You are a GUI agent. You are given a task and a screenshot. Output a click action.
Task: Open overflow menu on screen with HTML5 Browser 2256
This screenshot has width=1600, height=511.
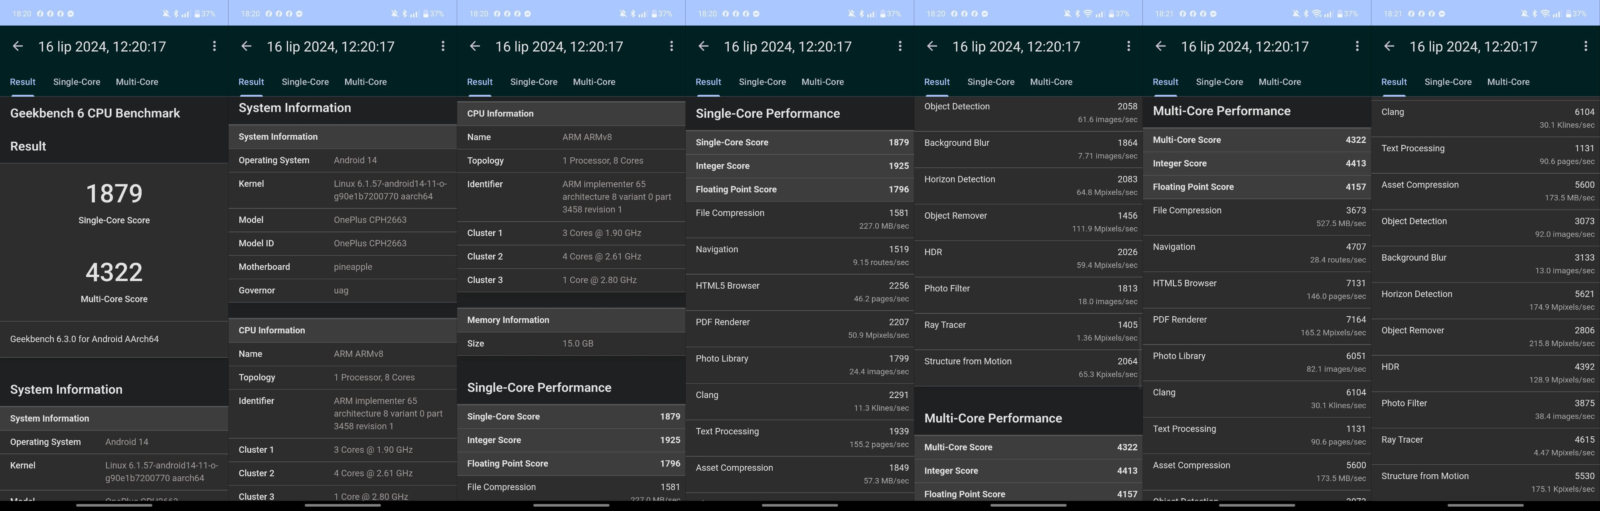(x=900, y=46)
